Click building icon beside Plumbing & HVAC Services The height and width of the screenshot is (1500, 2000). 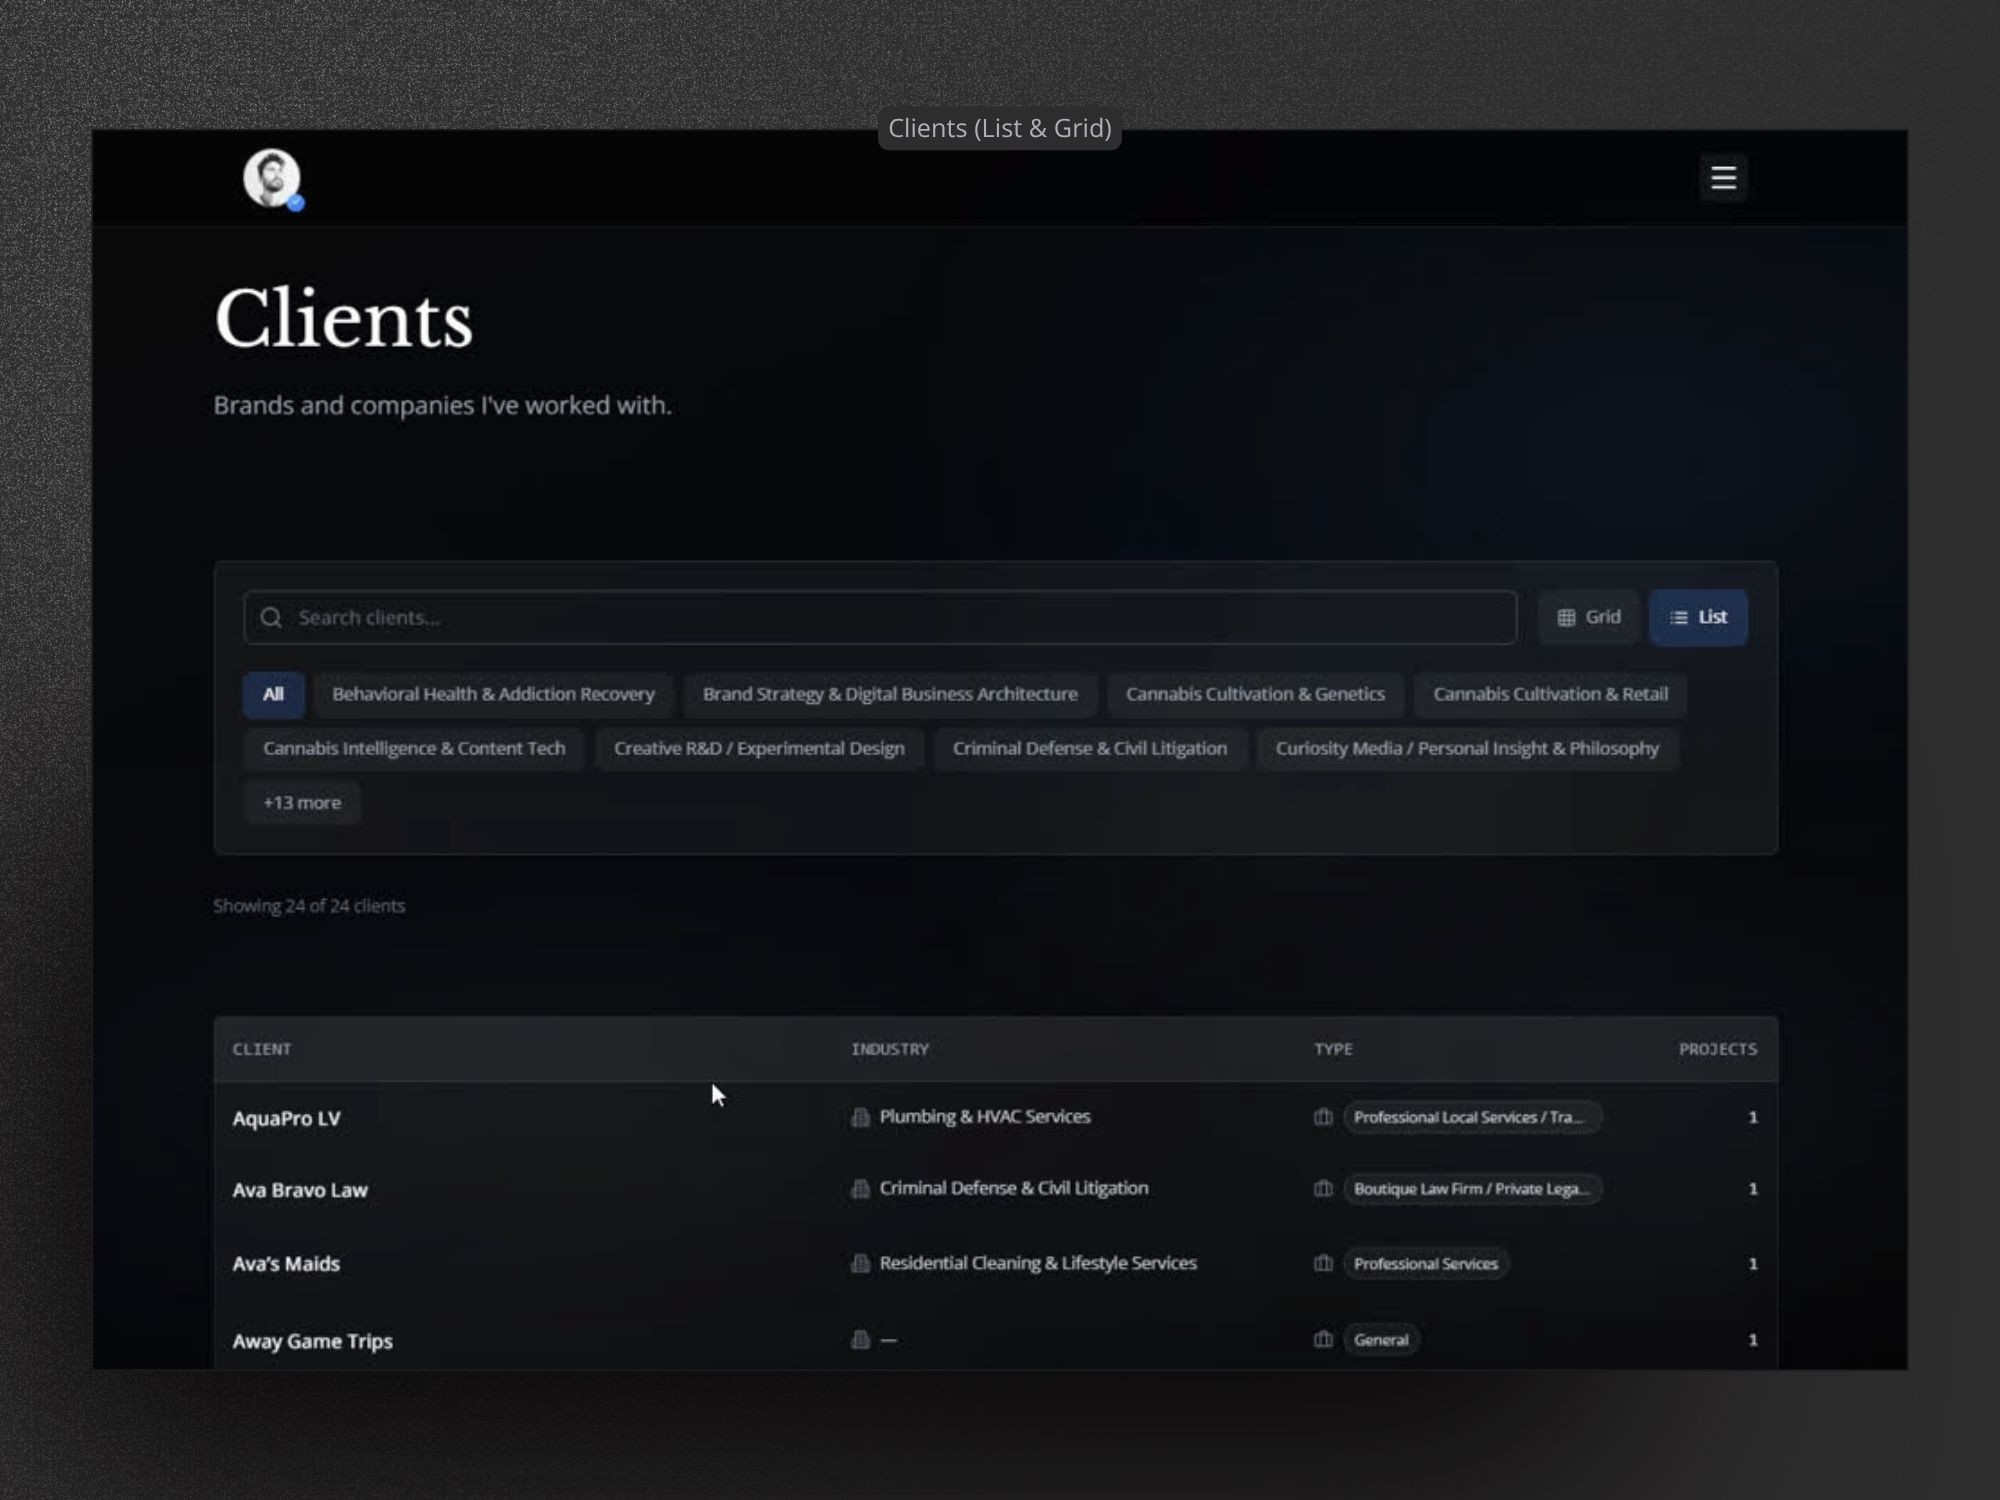pos(860,1117)
